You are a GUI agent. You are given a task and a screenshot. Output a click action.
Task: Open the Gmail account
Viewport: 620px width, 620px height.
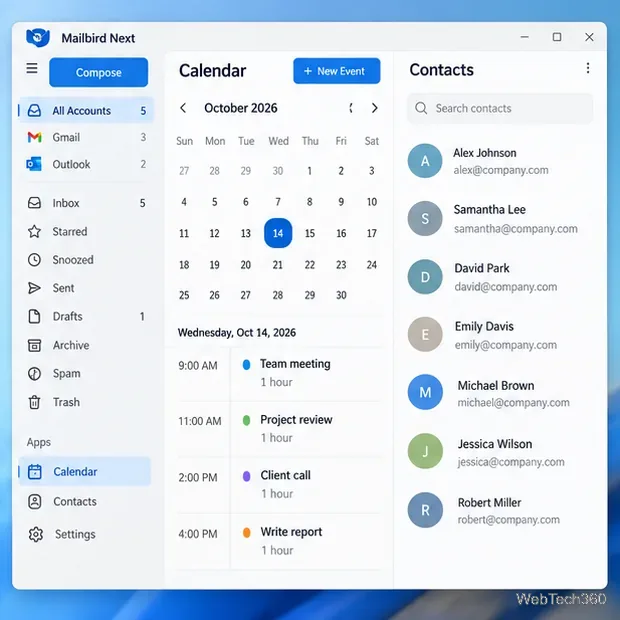coord(86,137)
